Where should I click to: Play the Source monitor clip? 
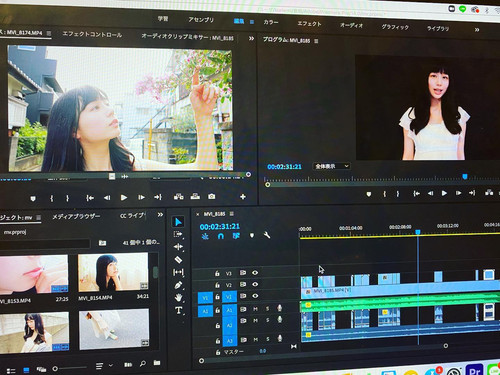point(124,198)
